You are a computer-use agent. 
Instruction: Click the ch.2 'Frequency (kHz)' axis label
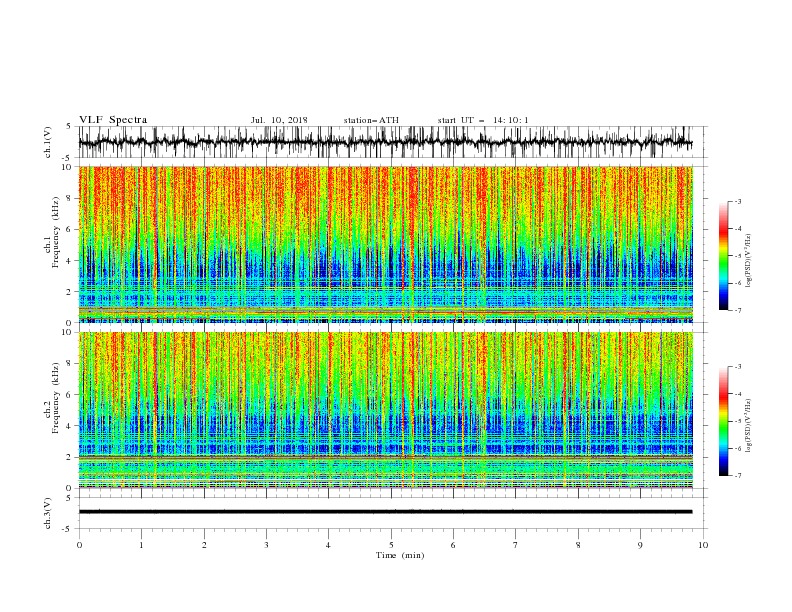[x=56, y=398]
